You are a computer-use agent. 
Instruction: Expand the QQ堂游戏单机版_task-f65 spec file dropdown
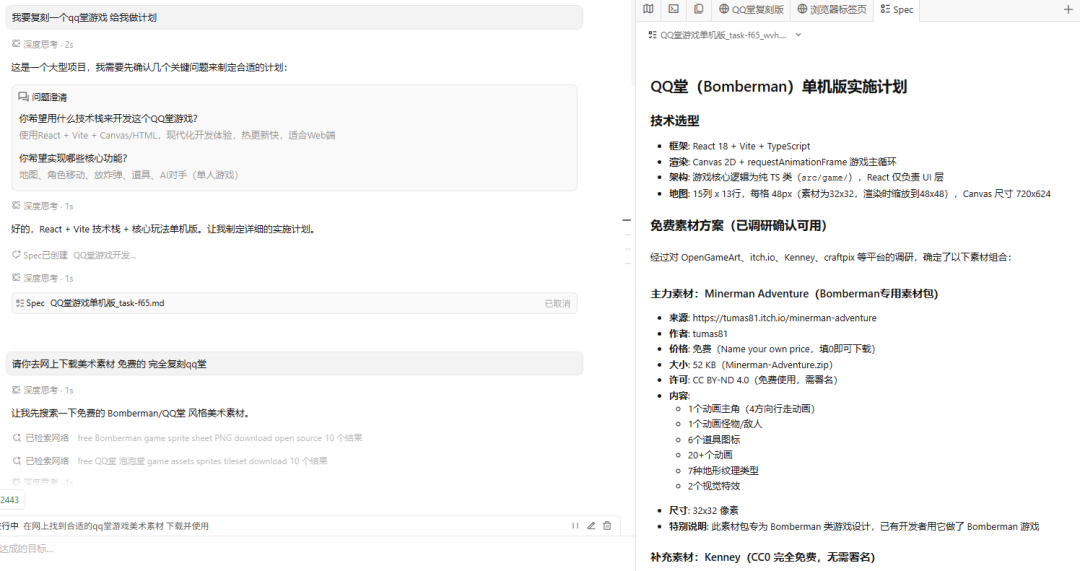pyautogui.click(x=798, y=34)
